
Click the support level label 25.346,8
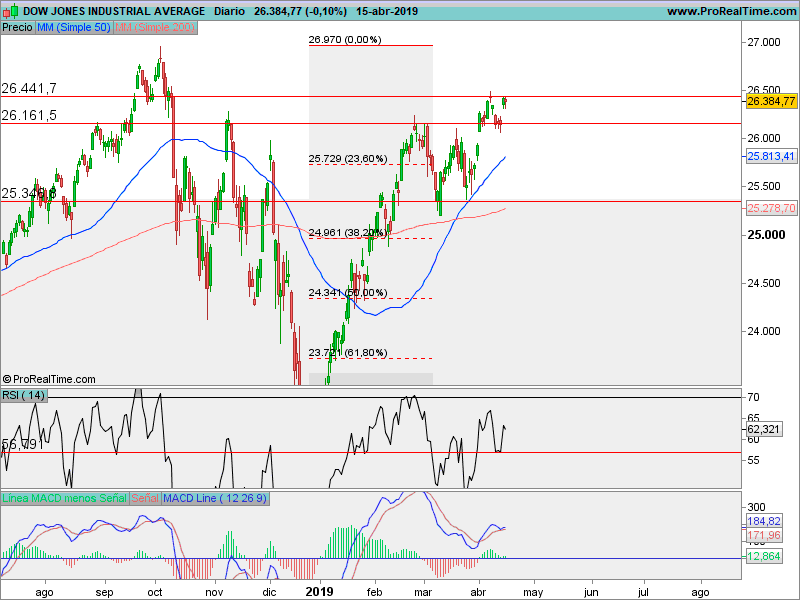tap(29, 193)
